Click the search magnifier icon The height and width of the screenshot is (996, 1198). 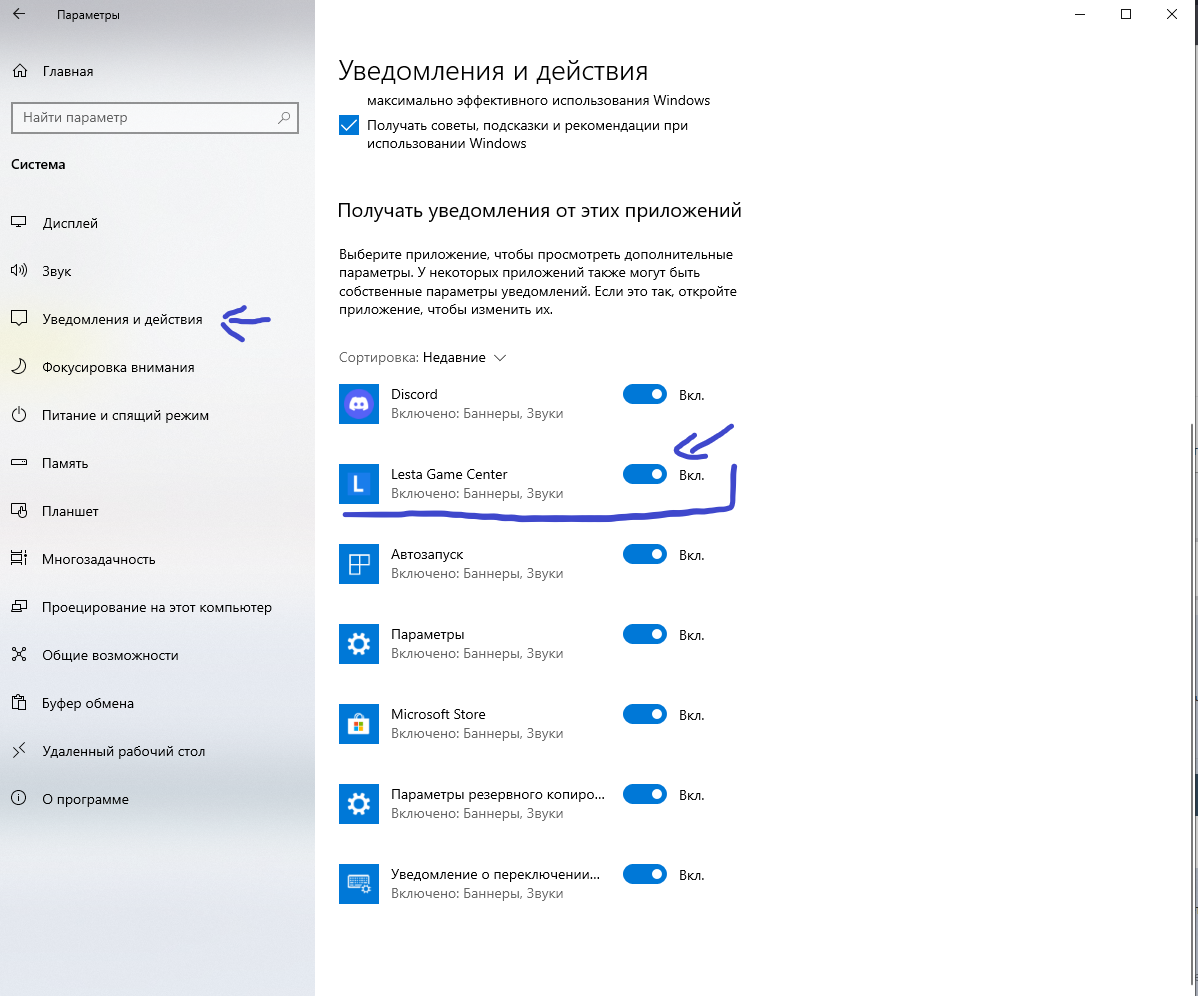pos(283,118)
